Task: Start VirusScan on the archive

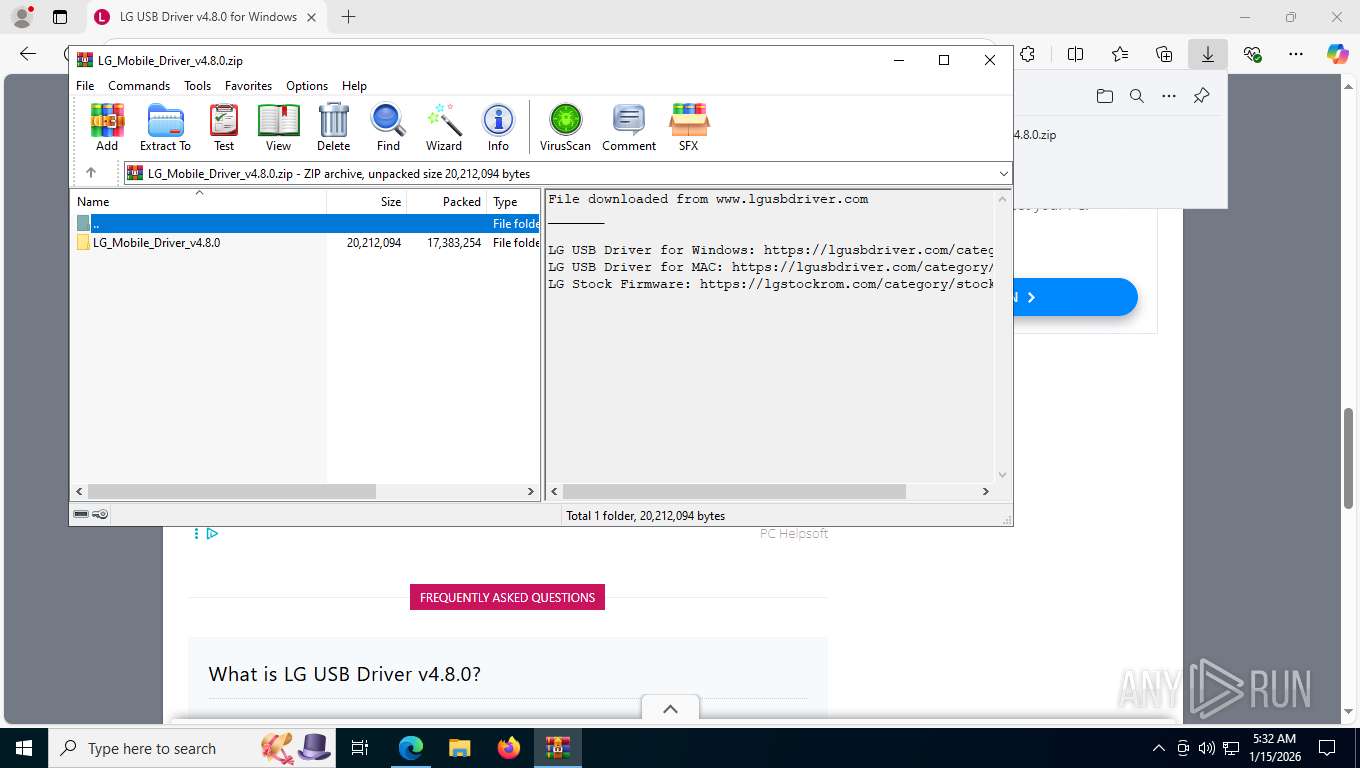Action: pos(565,127)
